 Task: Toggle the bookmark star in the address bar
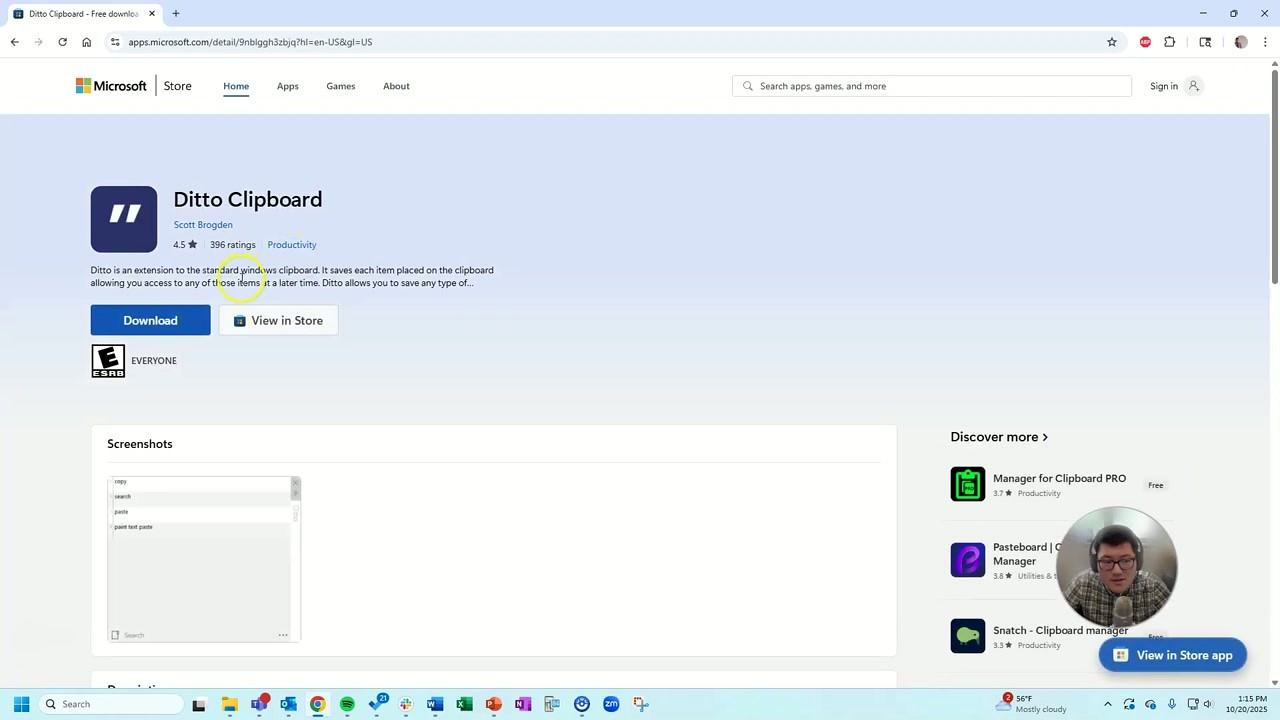click(1111, 42)
